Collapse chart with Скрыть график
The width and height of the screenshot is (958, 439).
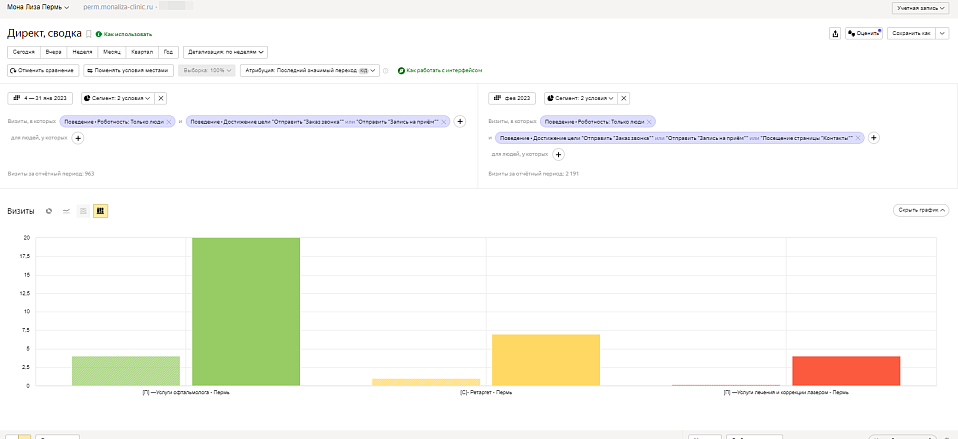coord(921,210)
